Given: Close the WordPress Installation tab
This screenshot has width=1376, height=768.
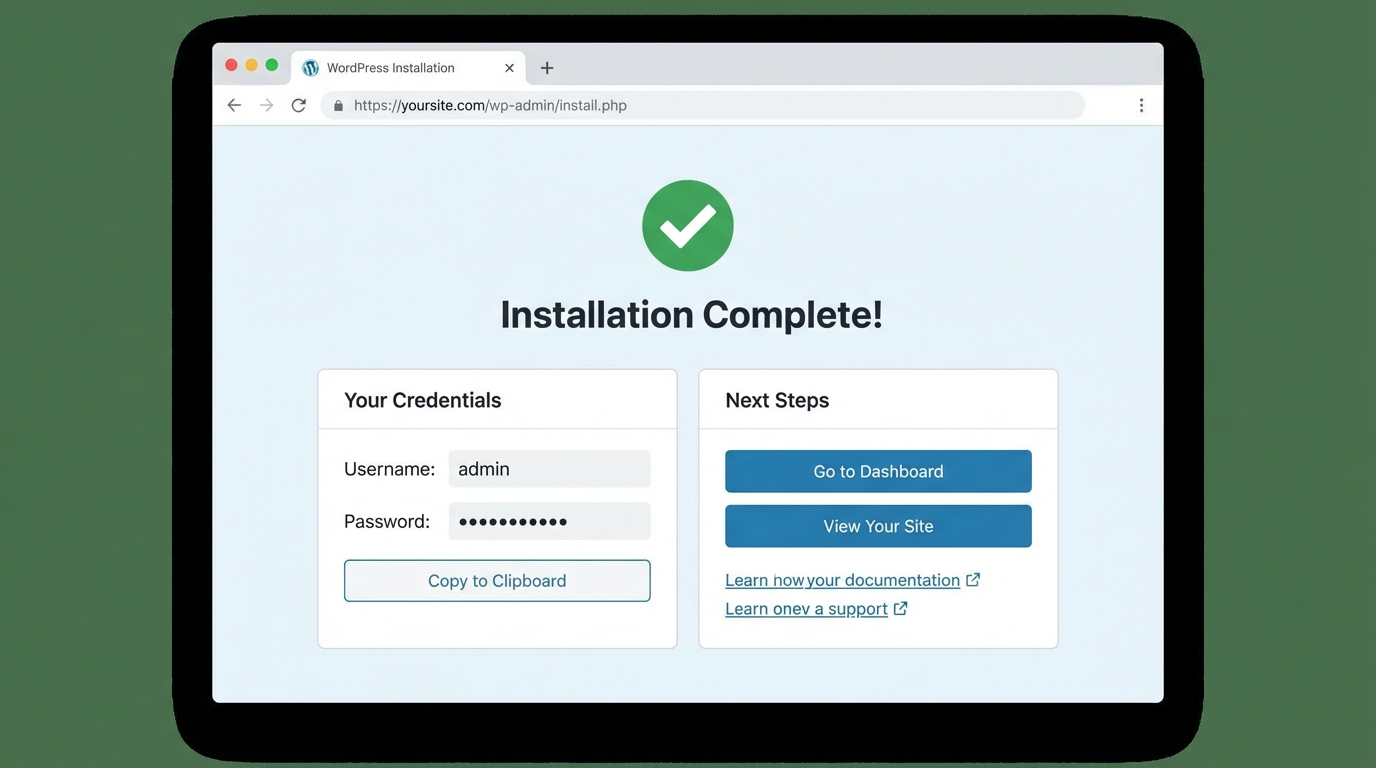Looking at the screenshot, I should coord(509,67).
